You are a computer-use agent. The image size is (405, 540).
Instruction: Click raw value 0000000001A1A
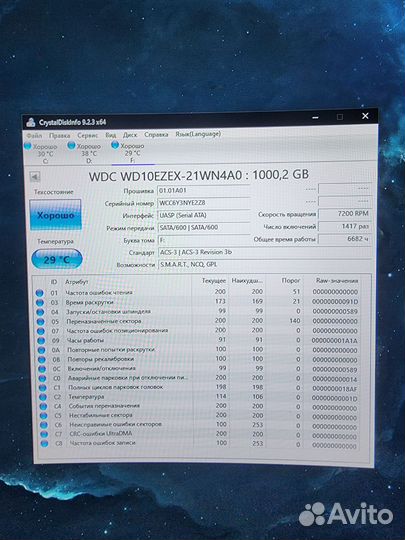click(x=335, y=341)
